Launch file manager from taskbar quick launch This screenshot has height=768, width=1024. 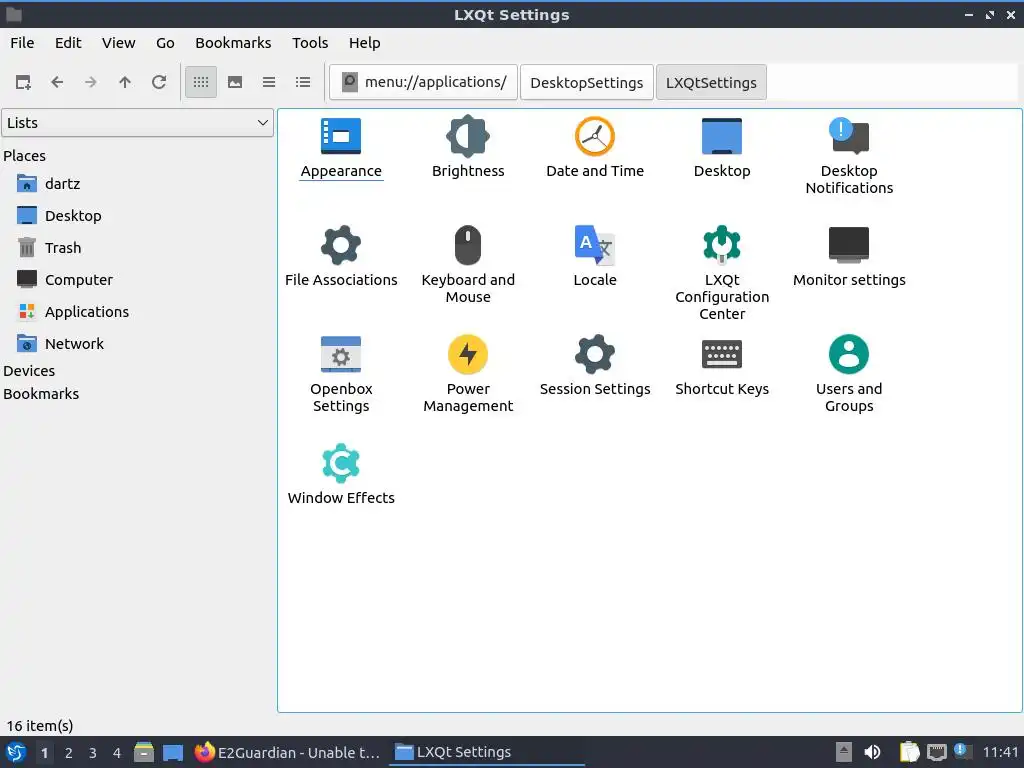(x=144, y=752)
